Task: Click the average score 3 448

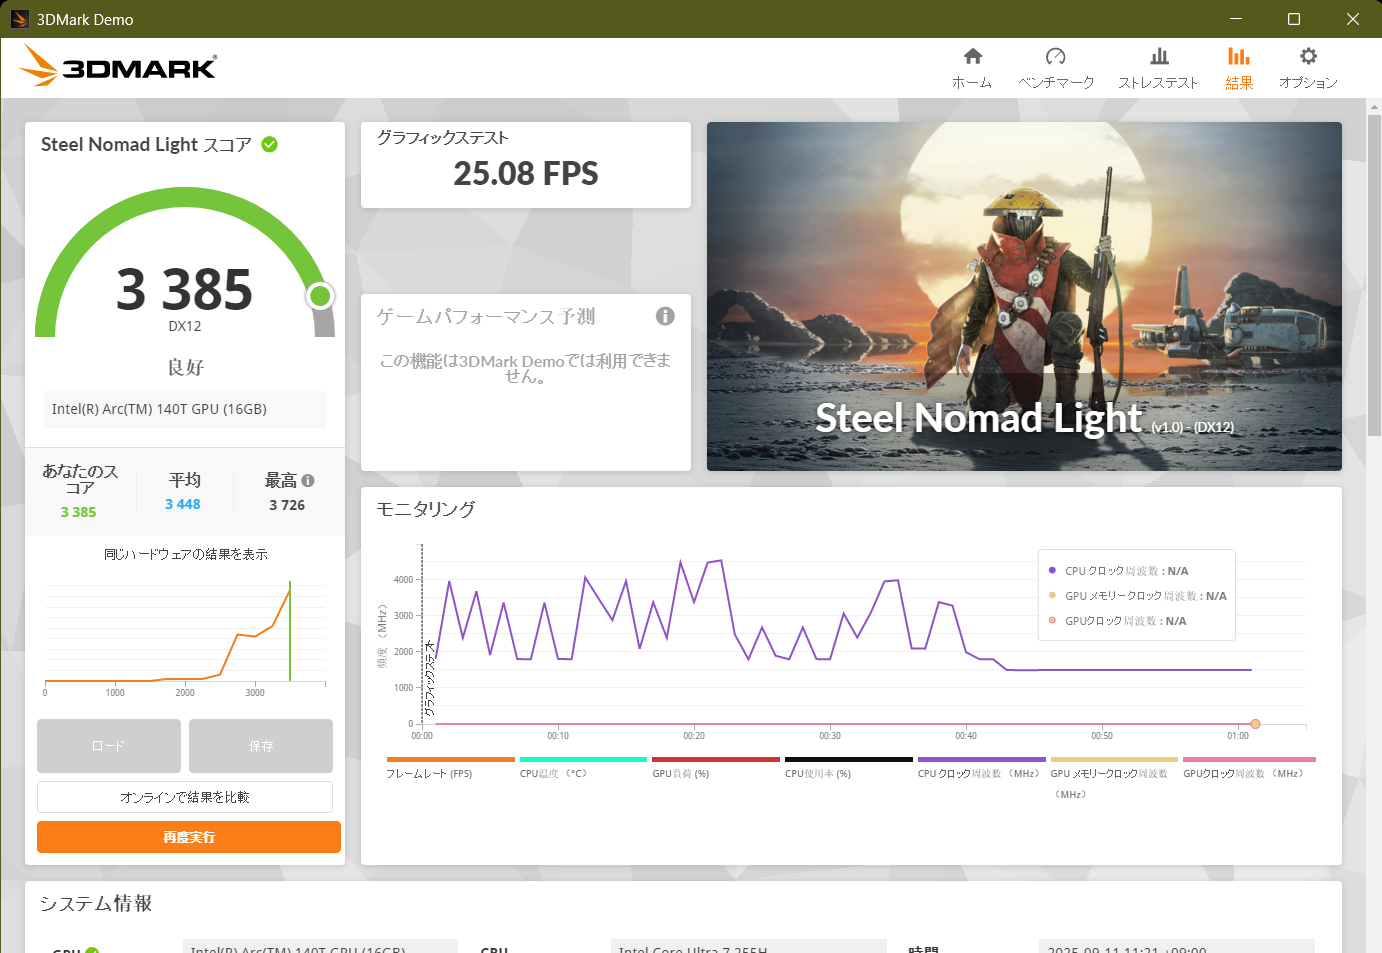Action: point(183,504)
